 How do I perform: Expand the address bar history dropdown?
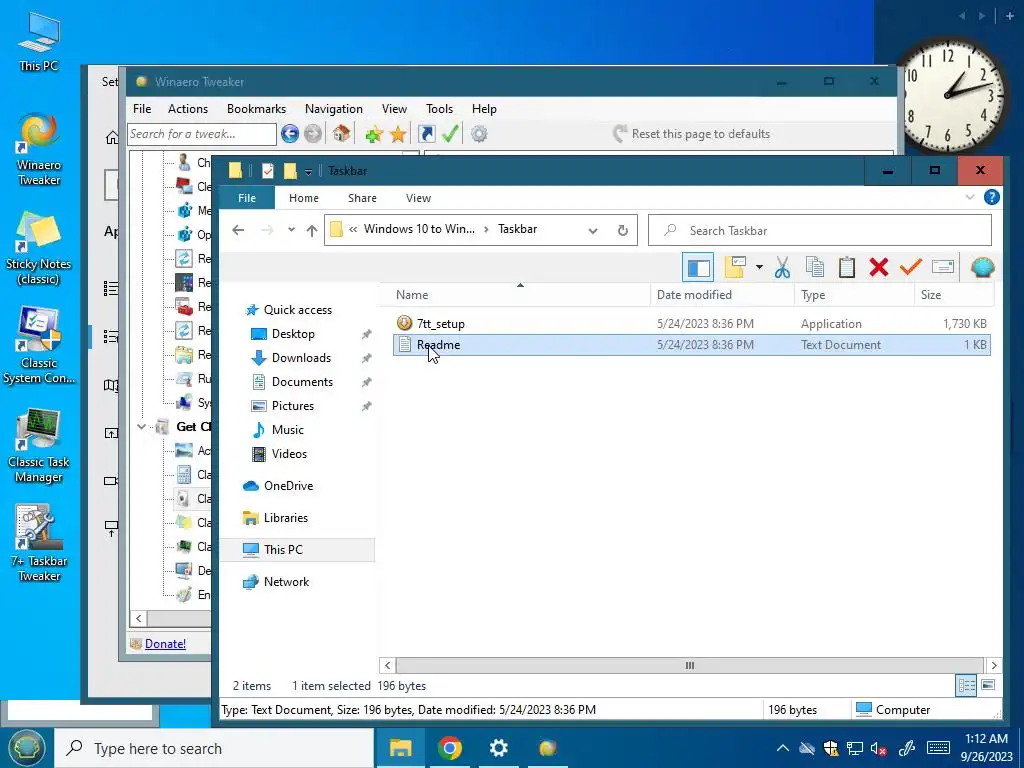coord(593,231)
